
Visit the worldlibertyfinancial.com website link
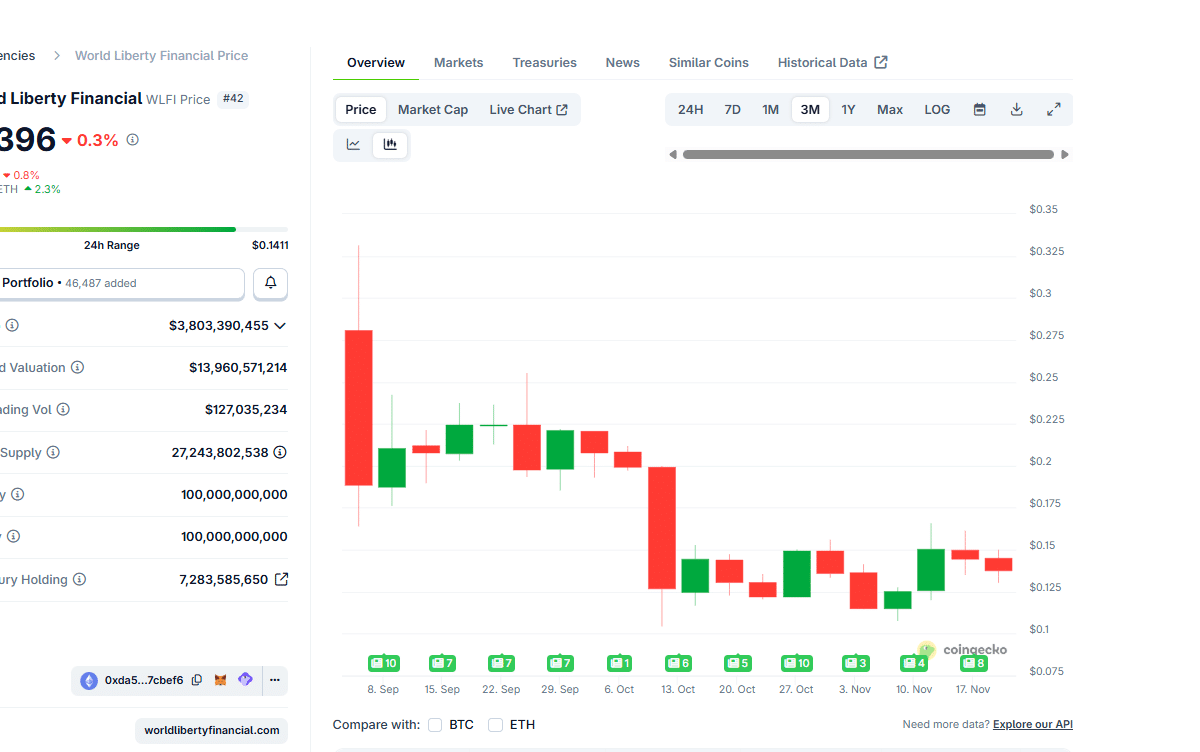(x=212, y=730)
